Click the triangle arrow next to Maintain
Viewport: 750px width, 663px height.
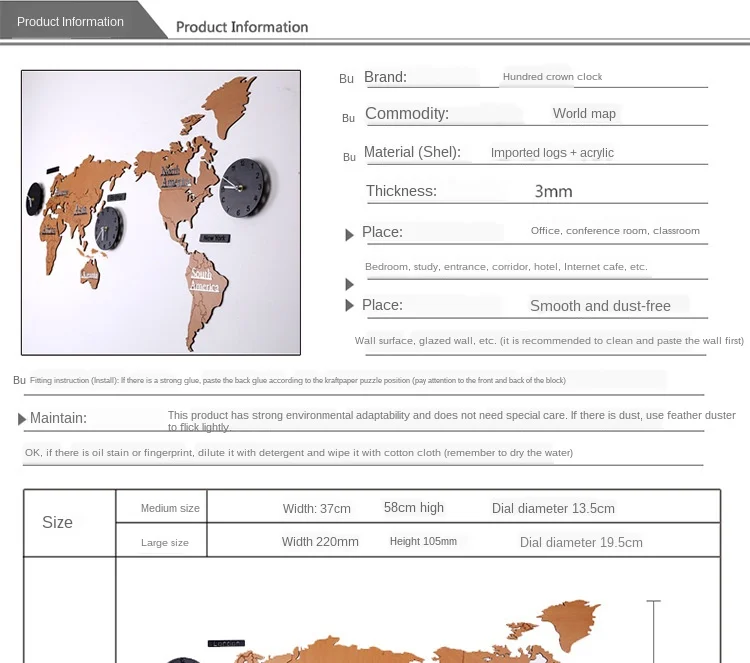click(x=22, y=419)
